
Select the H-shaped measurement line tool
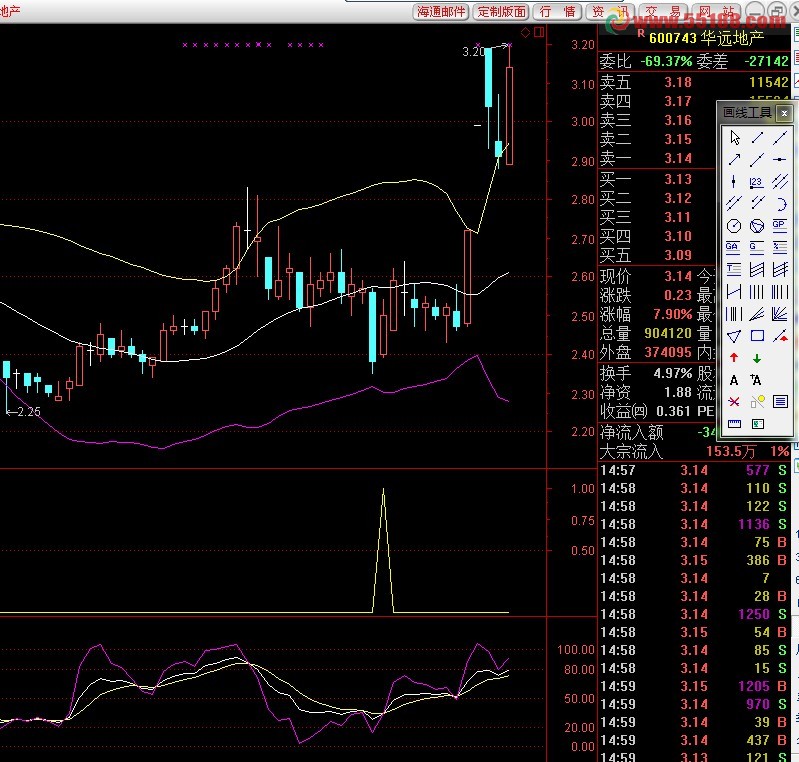tap(734, 292)
